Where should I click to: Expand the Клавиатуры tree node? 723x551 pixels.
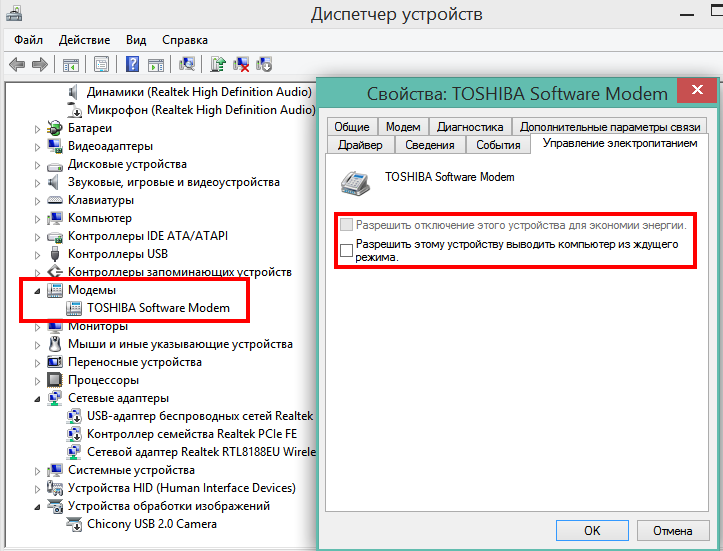(x=37, y=201)
